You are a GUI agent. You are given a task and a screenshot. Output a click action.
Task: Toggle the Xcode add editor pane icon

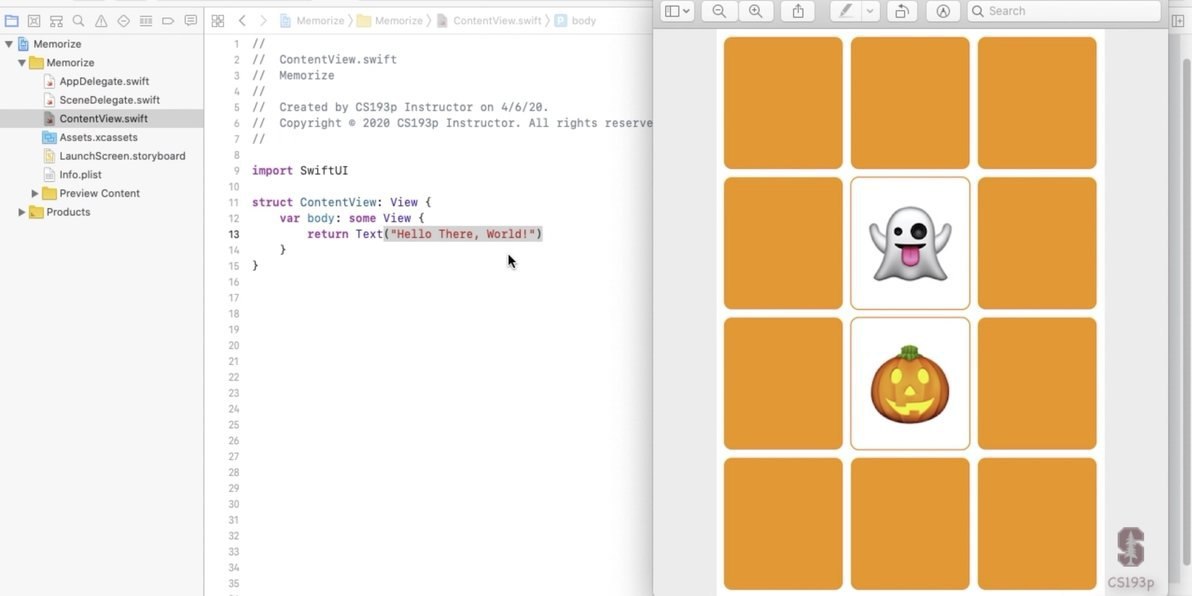[x=1179, y=21]
